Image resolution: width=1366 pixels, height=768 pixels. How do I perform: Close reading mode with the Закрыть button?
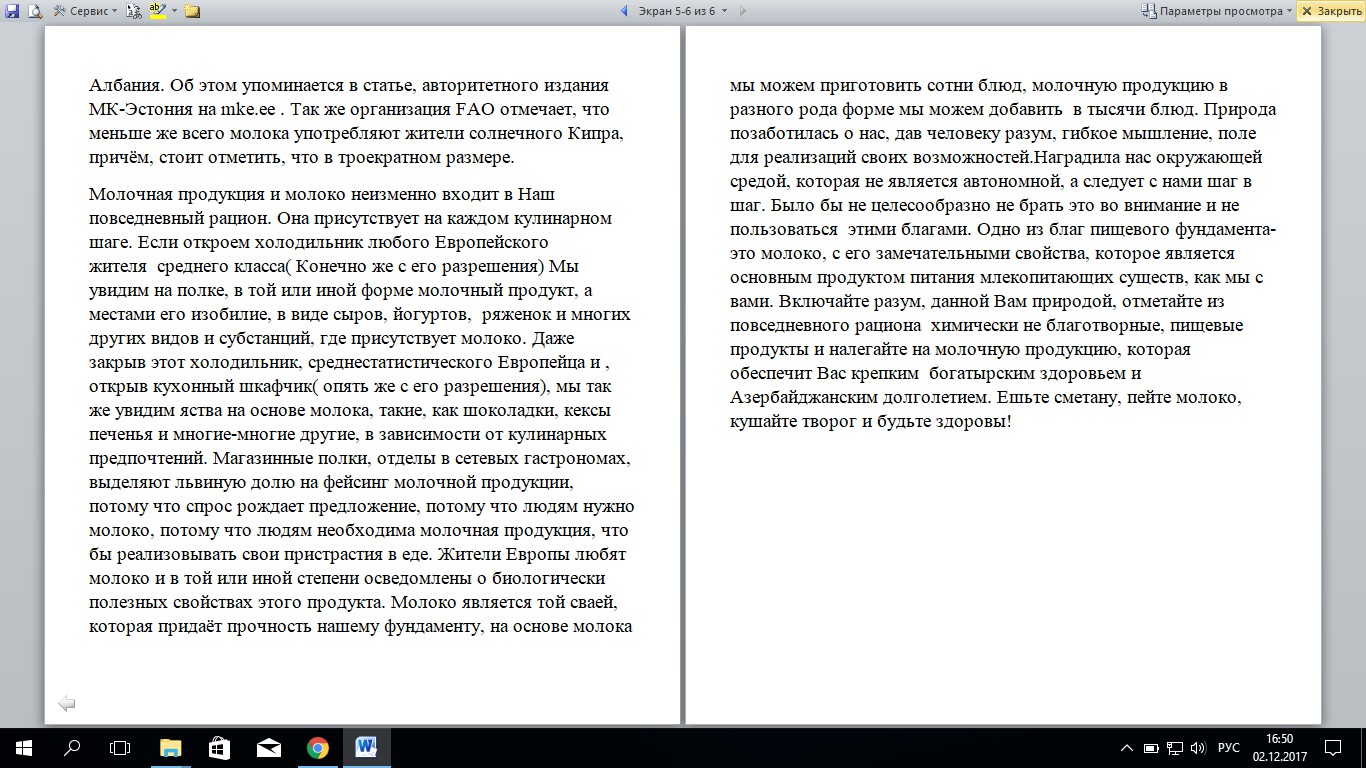[1331, 11]
